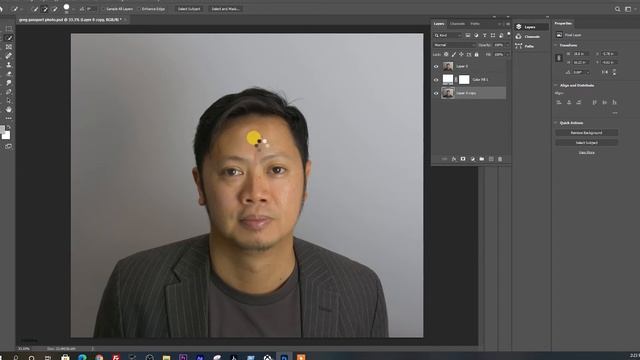Select the Rectangular Marquee tool
Viewport: 640px width, 360px height.
click(x=9, y=29)
